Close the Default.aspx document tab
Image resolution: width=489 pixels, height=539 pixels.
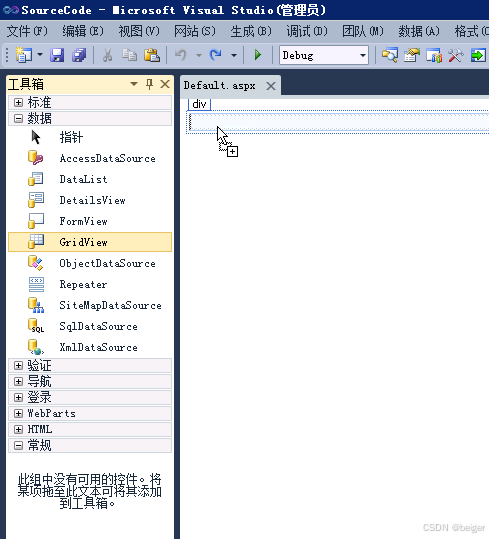[271, 86]
